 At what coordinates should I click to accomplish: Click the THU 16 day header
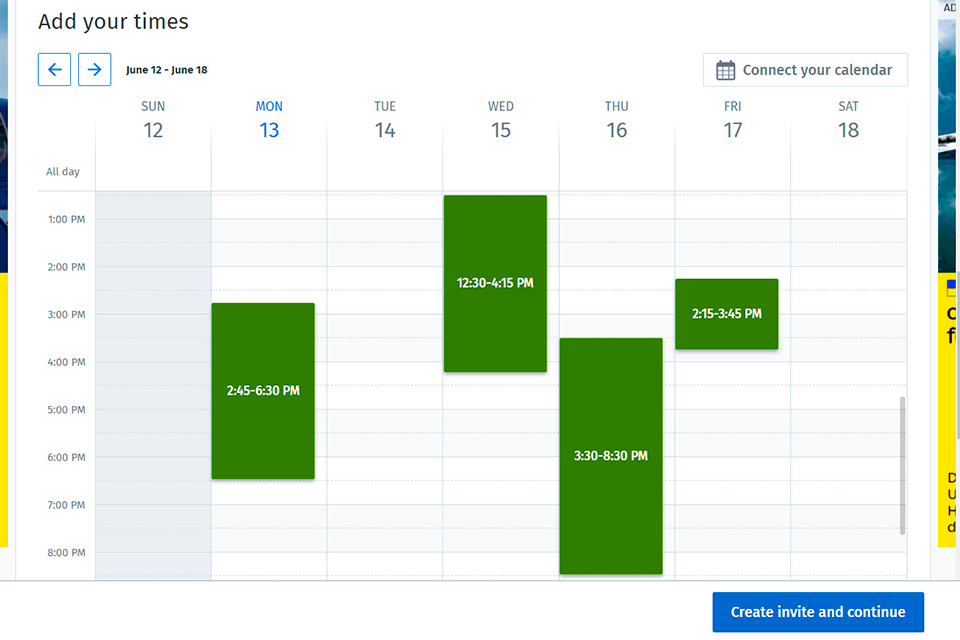tap(617, 120)
